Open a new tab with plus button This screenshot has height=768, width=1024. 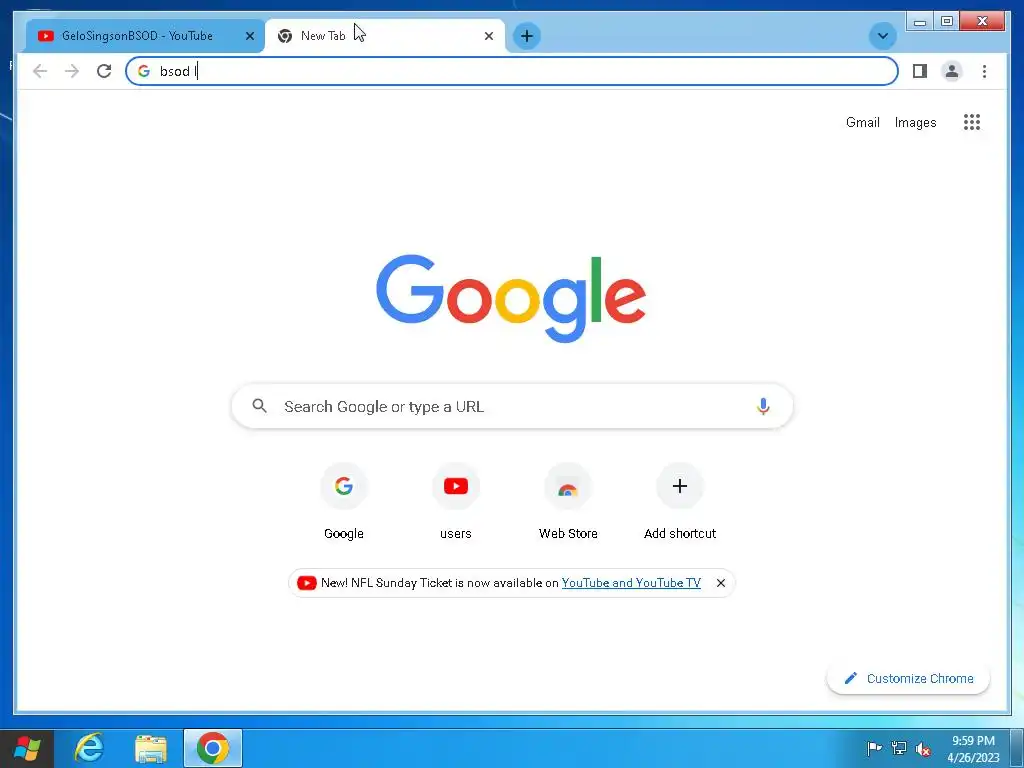526,36
